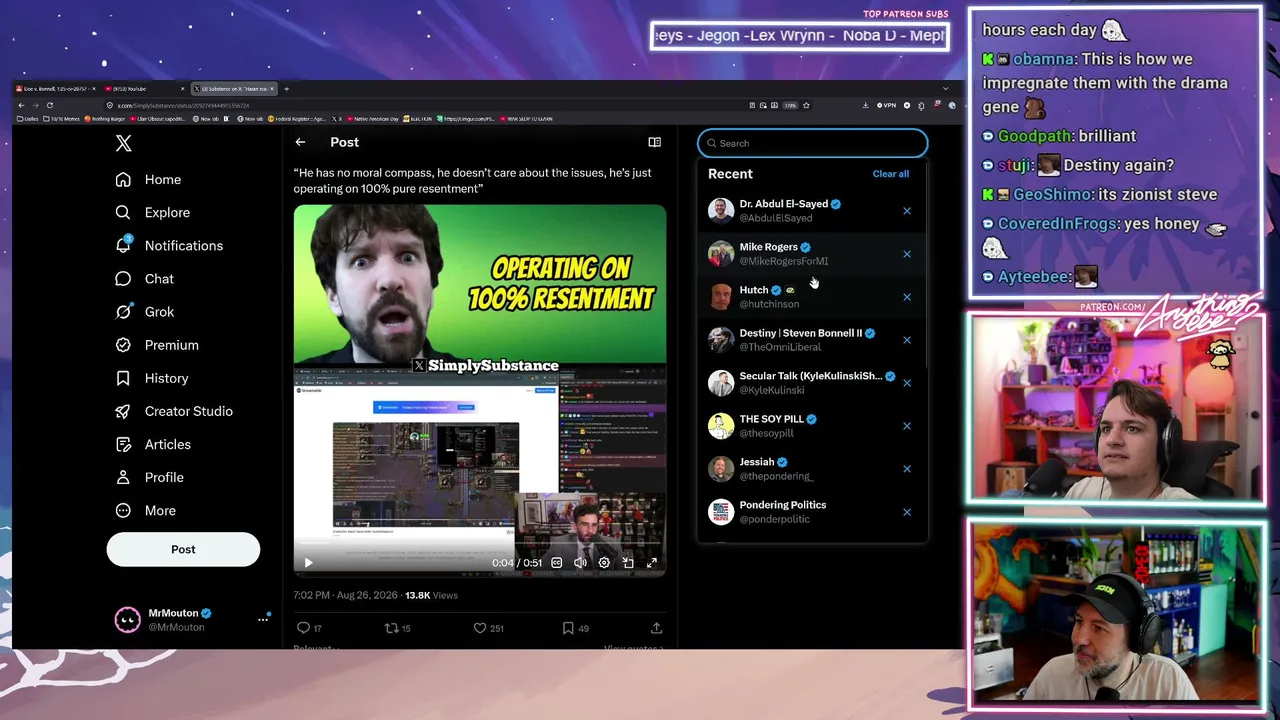This screenshot has height=720, width=1280.
Task: Remove Hutch from recent searches
Action: pyautogui.click(x=907, y=297)
